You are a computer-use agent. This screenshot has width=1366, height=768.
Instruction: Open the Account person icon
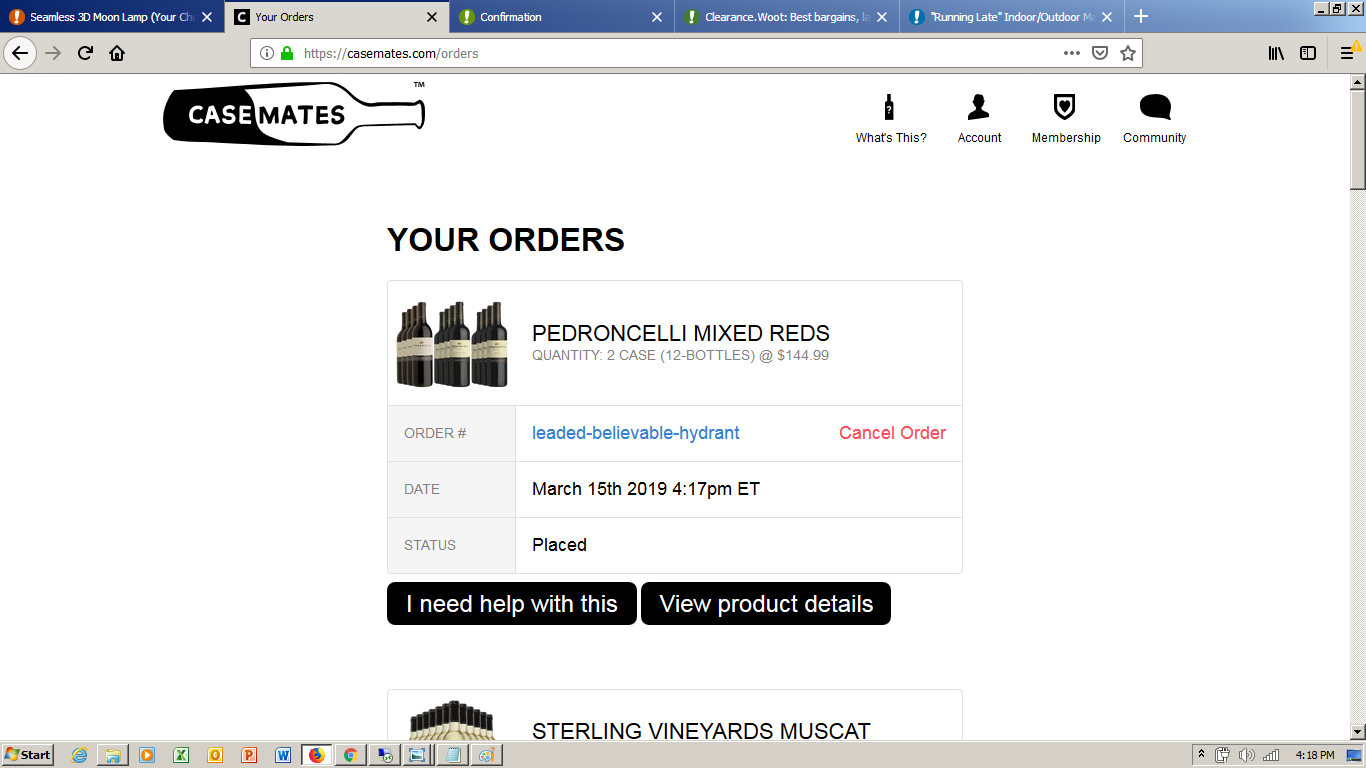point(978,107)
